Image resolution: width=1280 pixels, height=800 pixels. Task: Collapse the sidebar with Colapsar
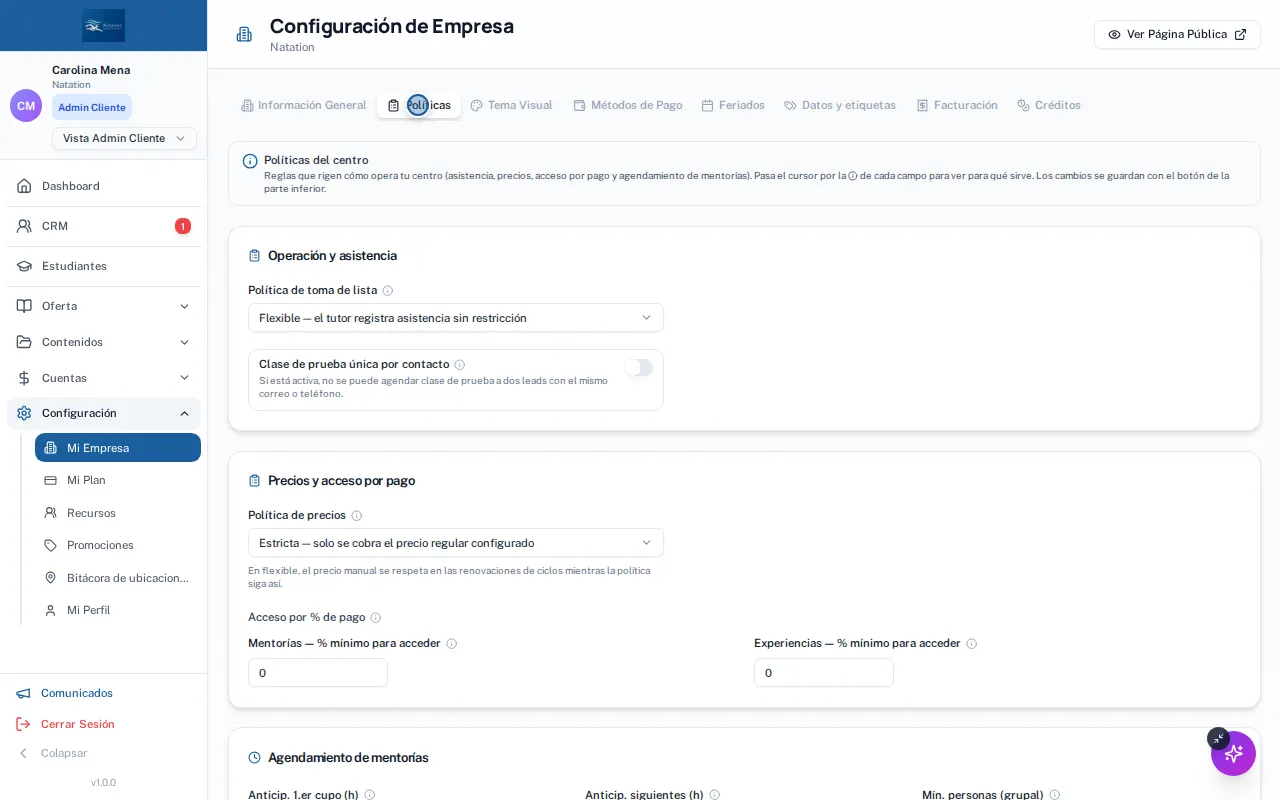(52, 753)
